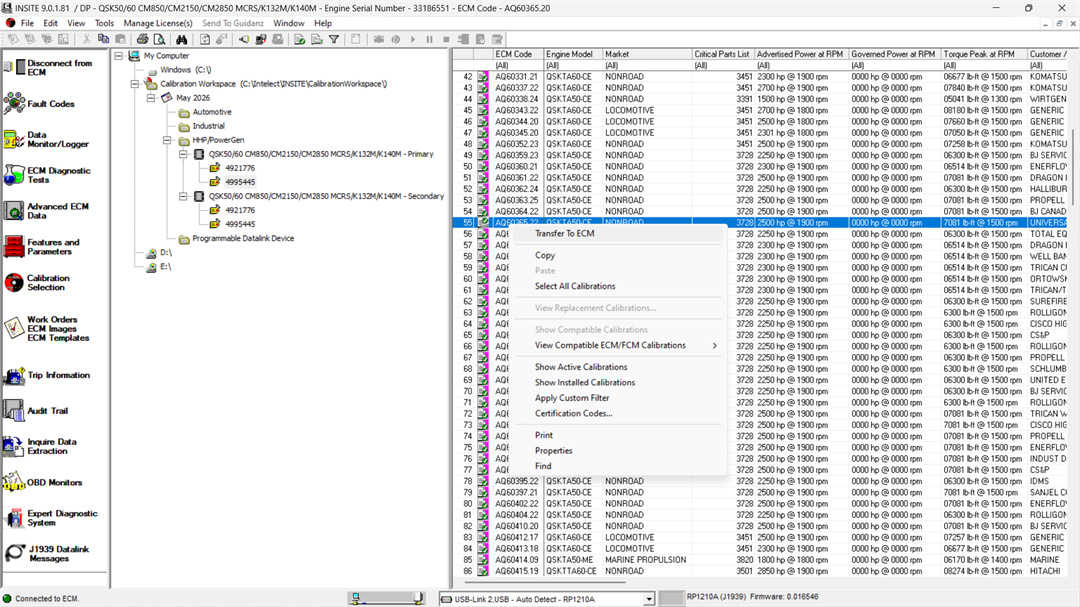Open the Tools menu in menu bar
Image resolution: width=1080 pixels, height=607 pixels.
(104, 23)
